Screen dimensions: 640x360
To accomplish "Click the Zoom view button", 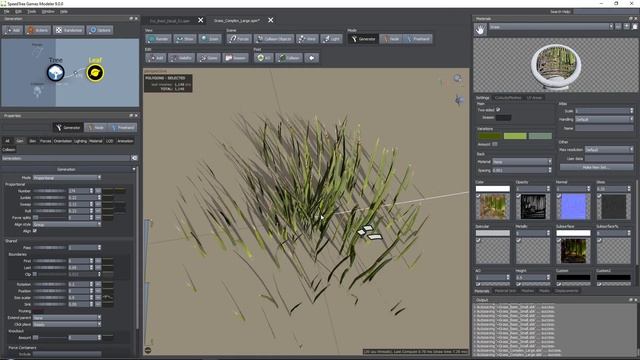I will click(x=210, y=39).
